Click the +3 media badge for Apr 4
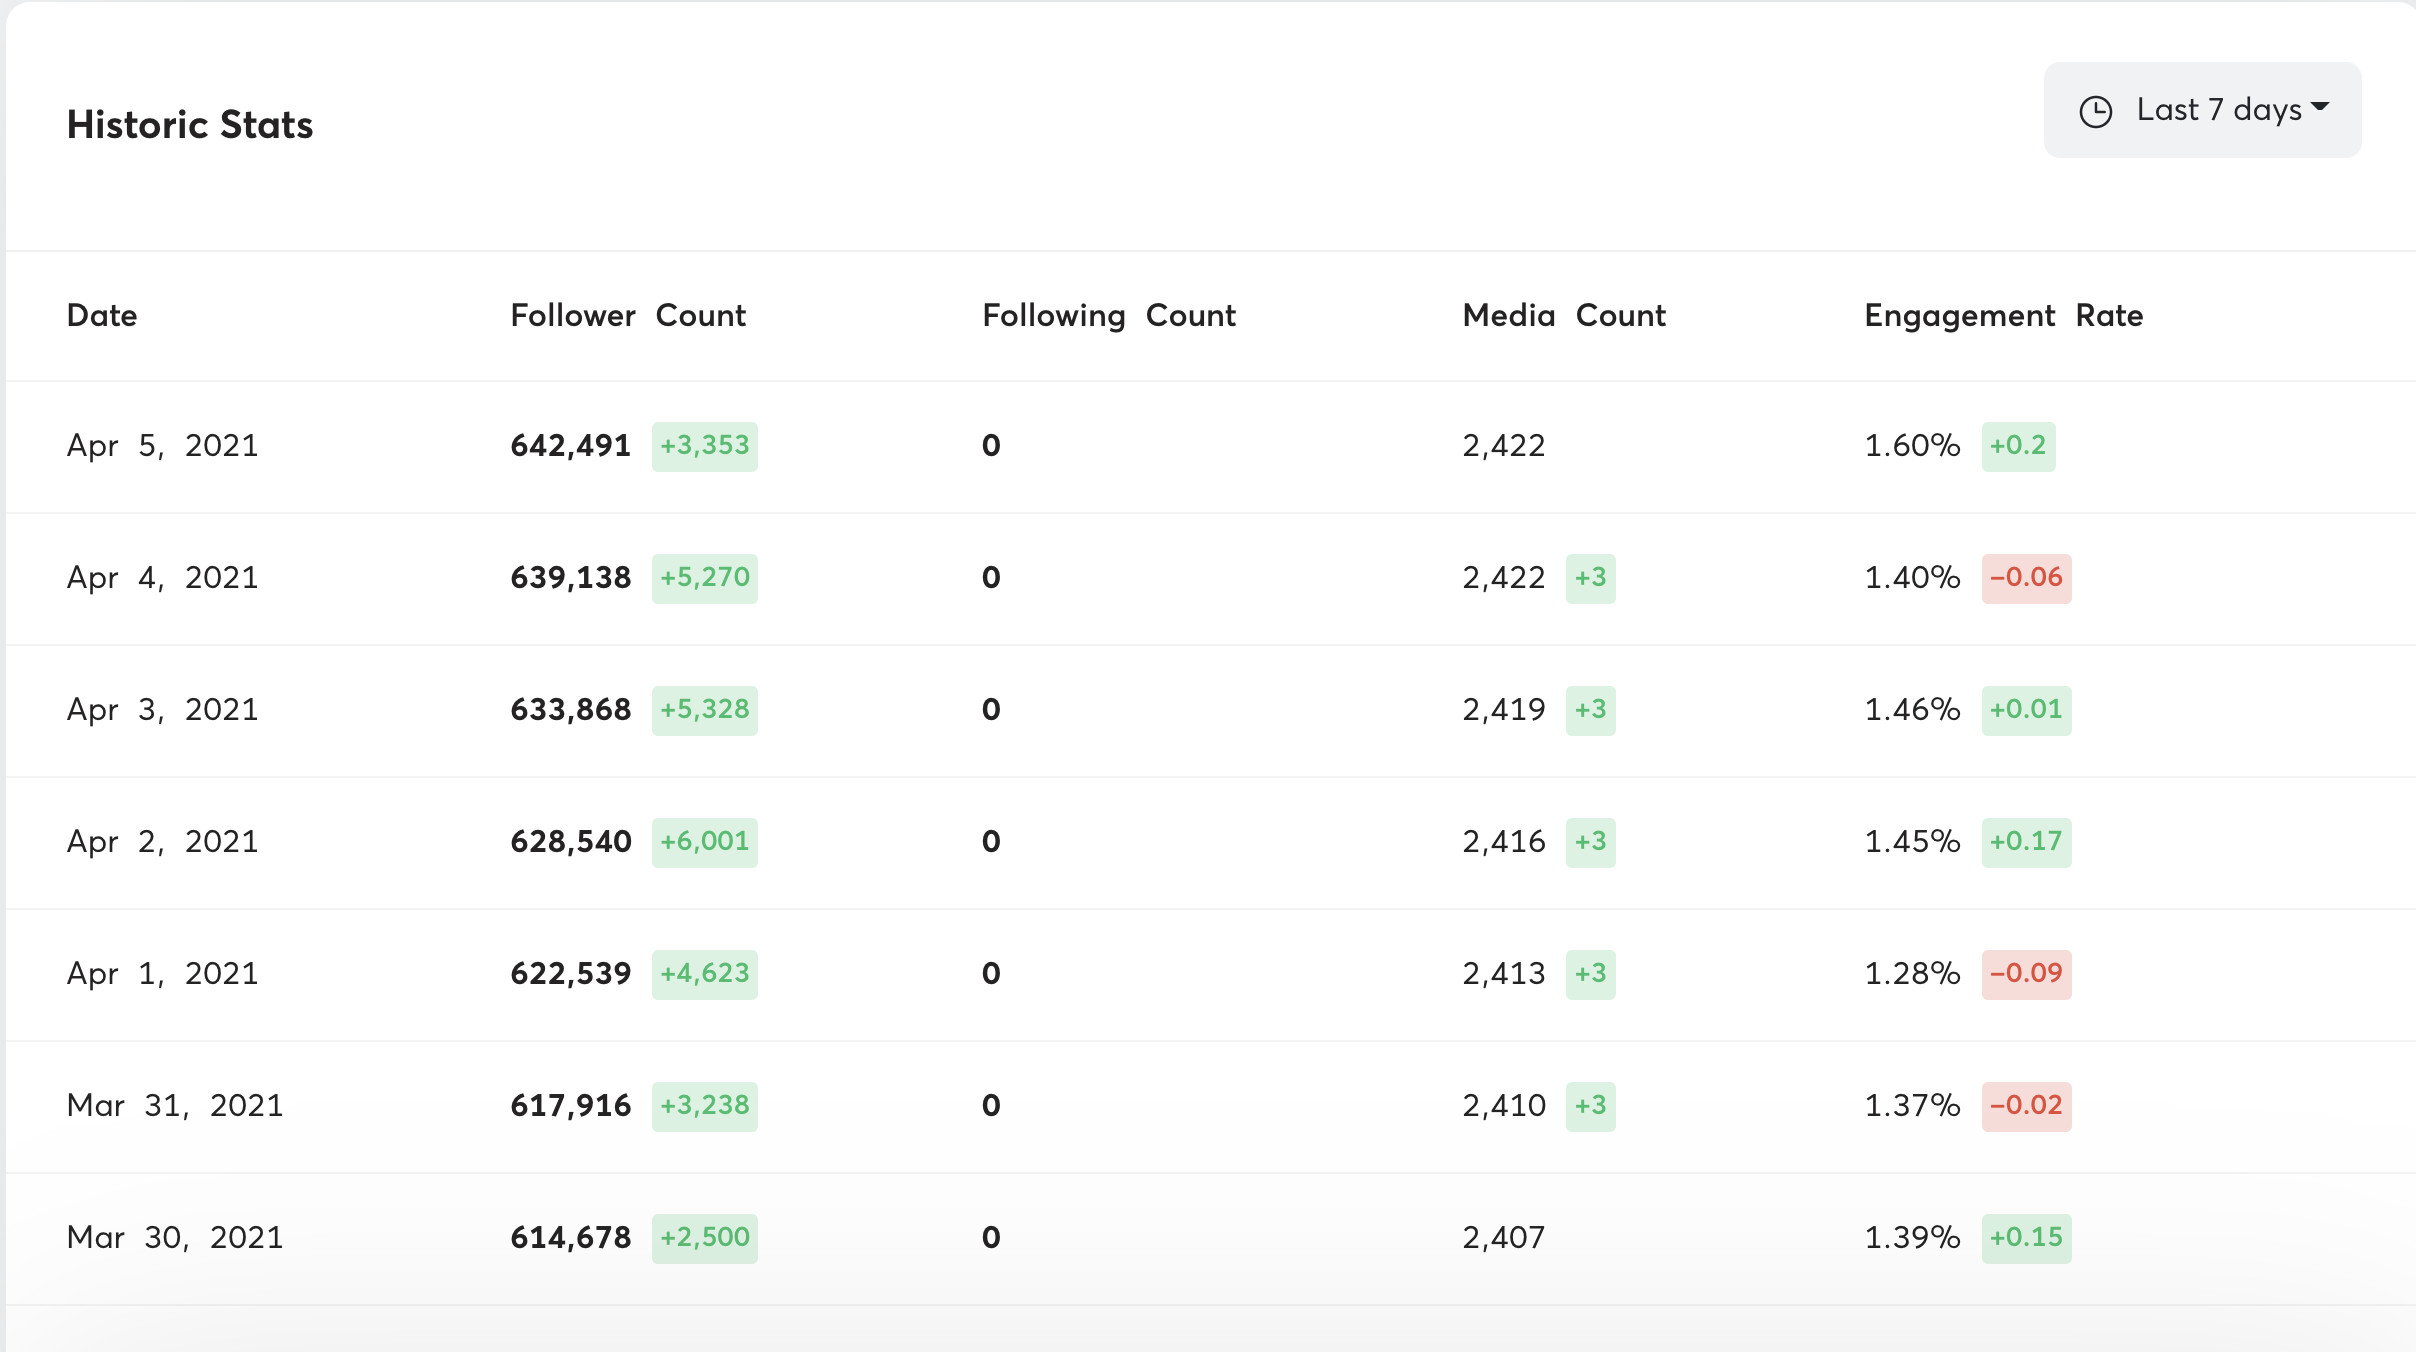 click(1590, 578)
